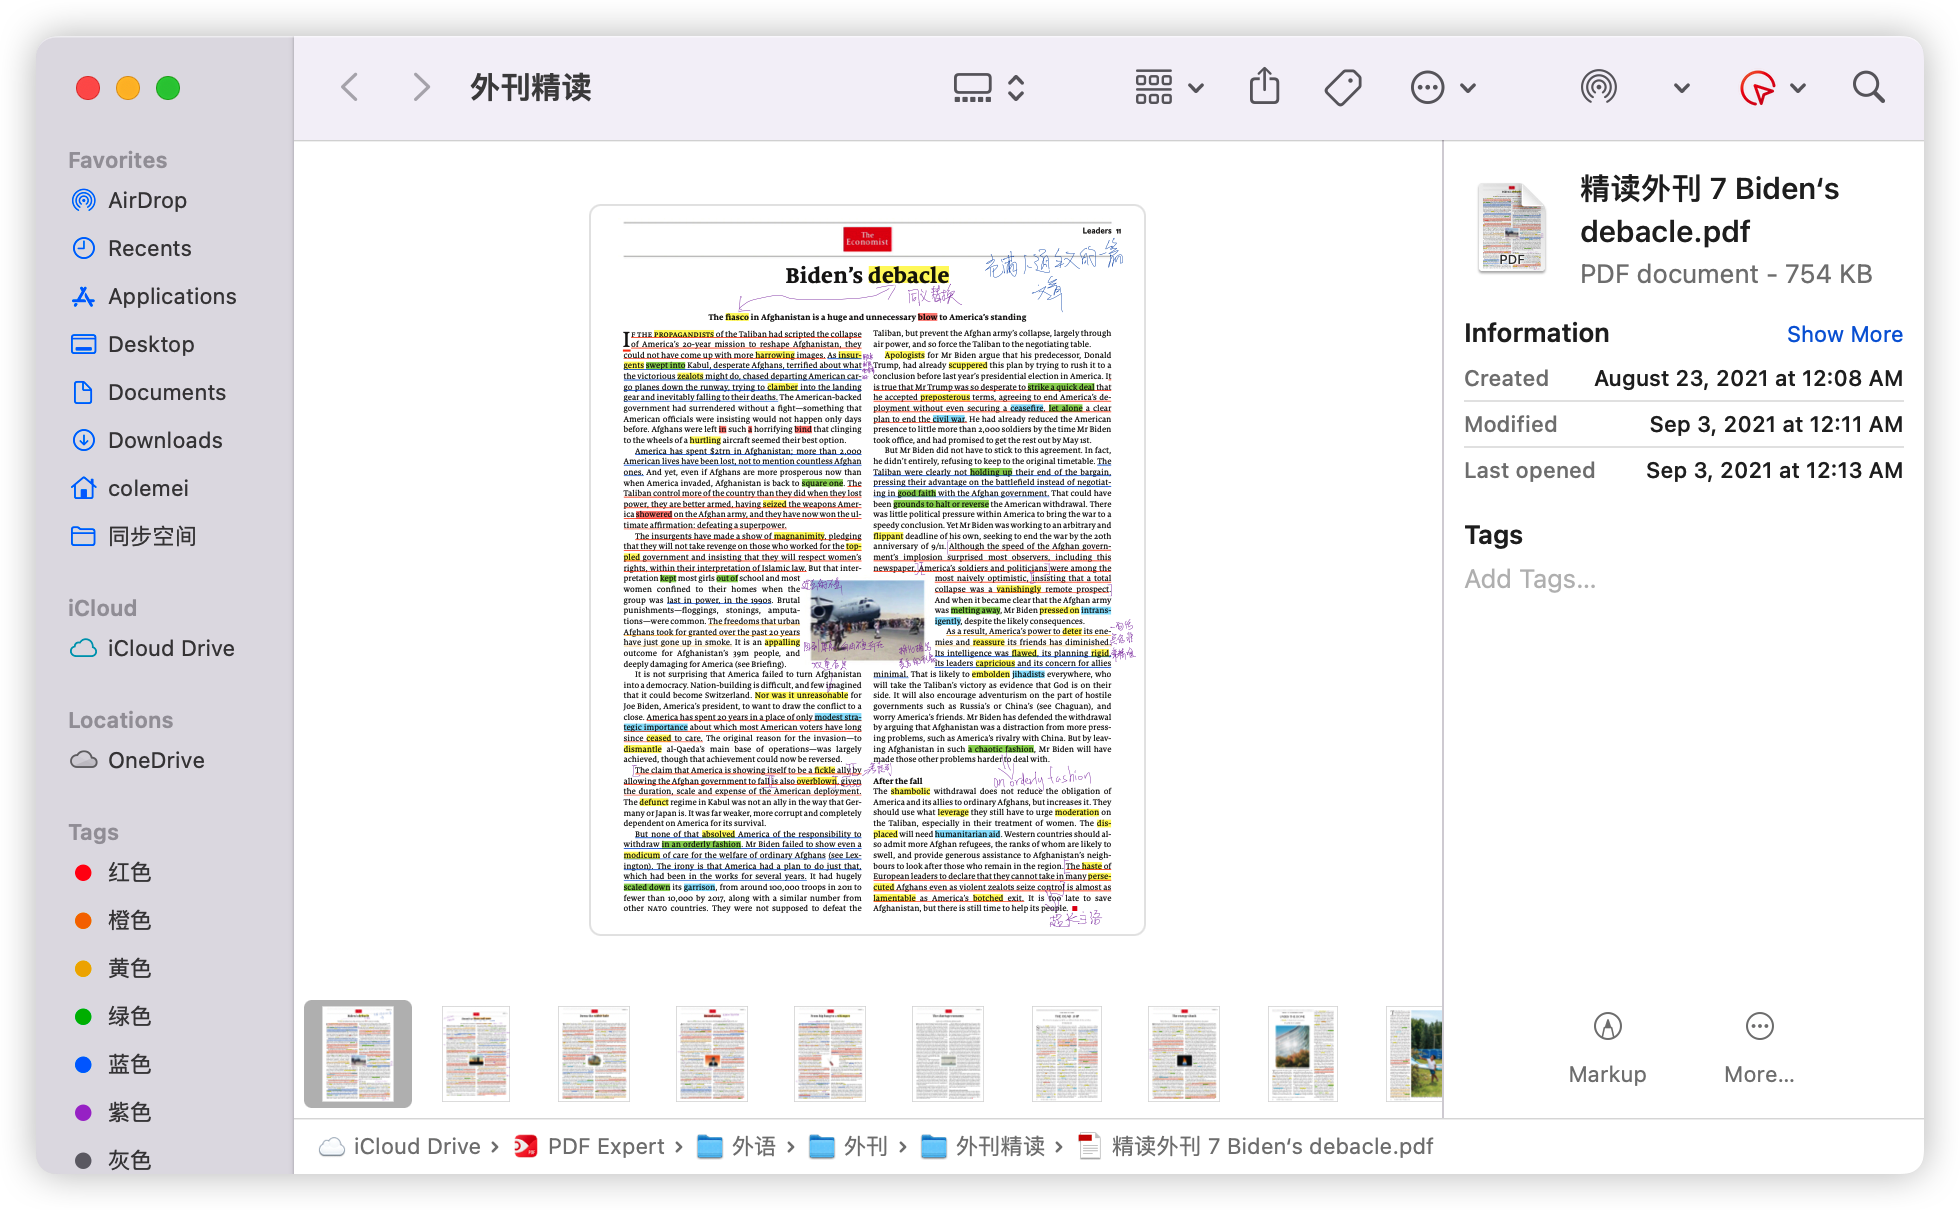Viewport: 1960px width, 1210px height.
Task: Open the colemei home folder
Action: (x=148, y=488)
